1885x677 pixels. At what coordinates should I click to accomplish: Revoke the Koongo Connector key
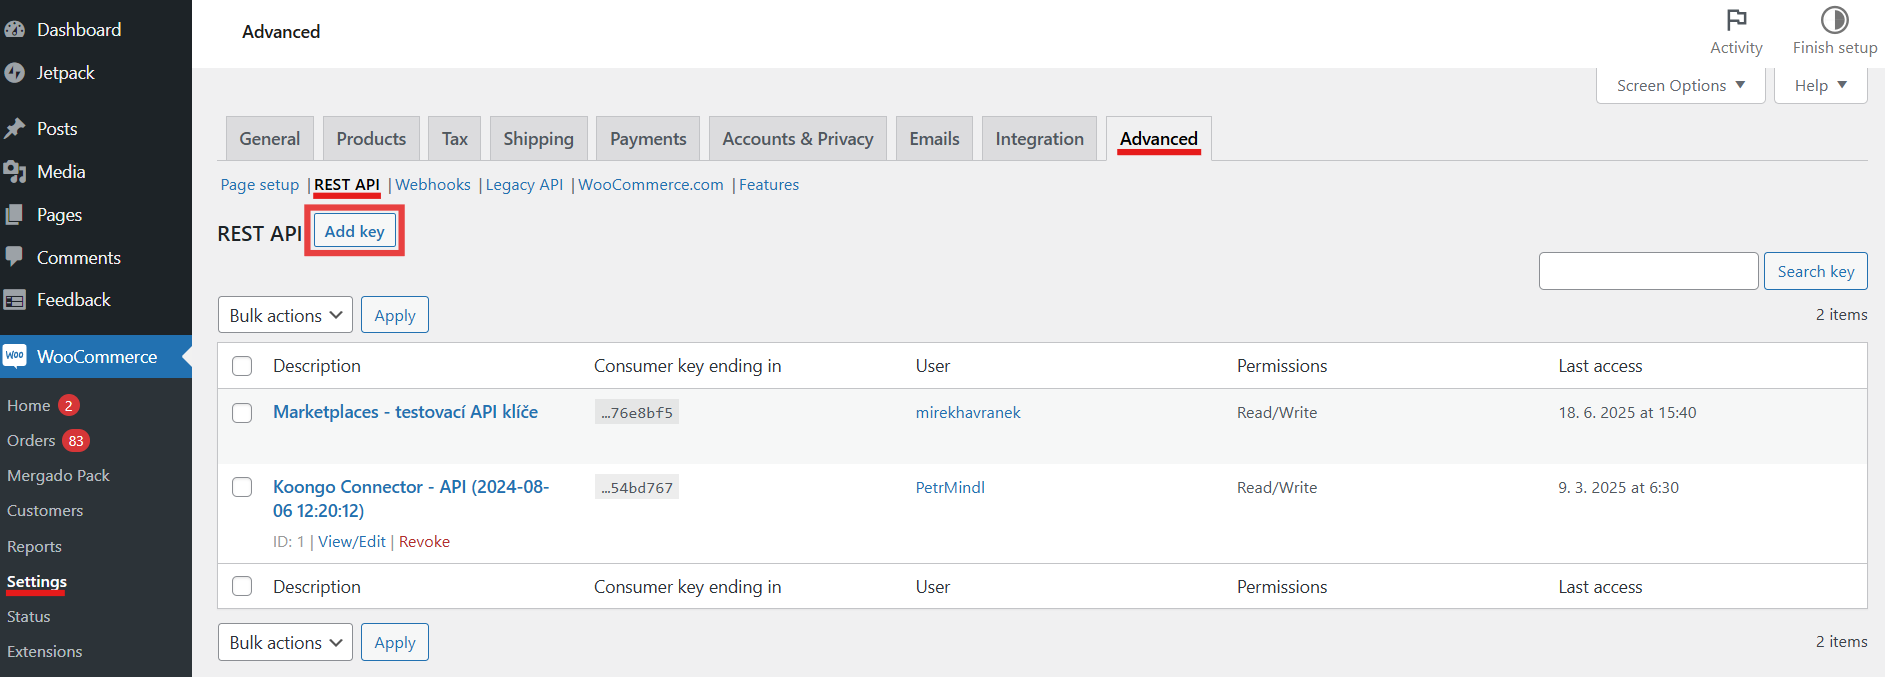click(x=424, y=542)
